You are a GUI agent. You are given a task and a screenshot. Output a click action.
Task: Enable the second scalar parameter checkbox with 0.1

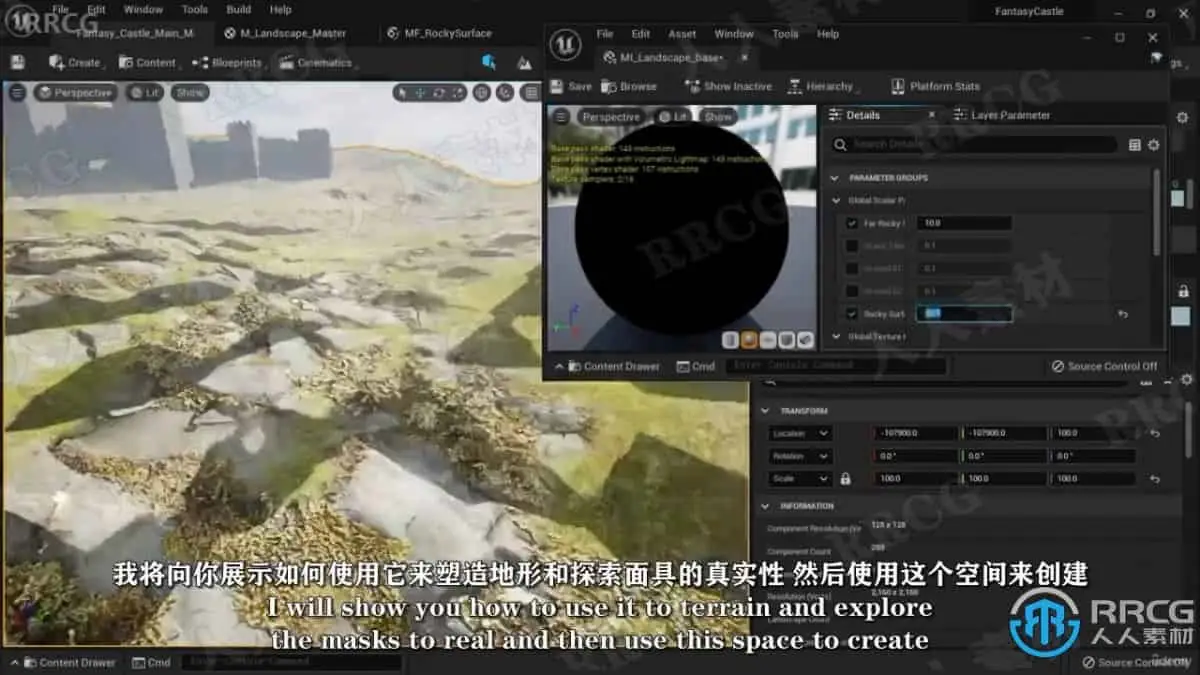[x=852, y=245]
